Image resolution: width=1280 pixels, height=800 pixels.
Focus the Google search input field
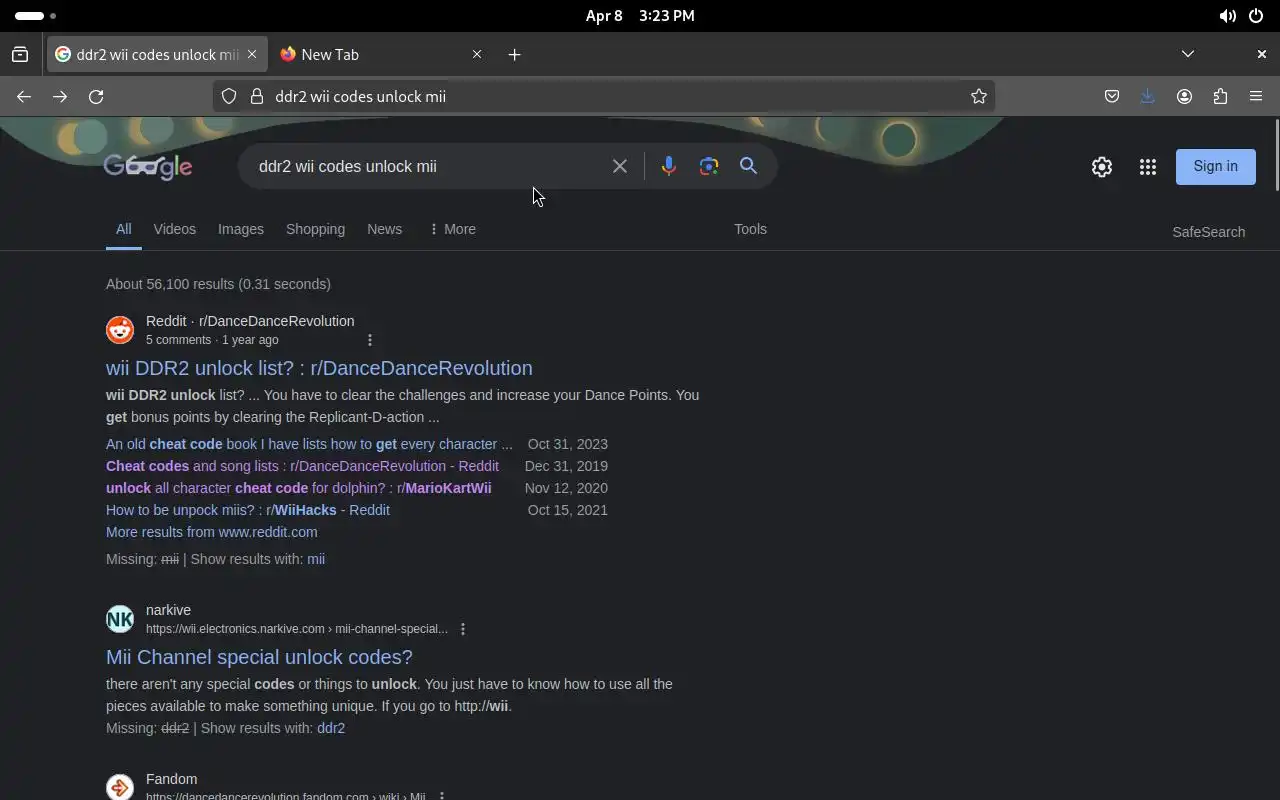pyautogui.click(x=430, y=166)
